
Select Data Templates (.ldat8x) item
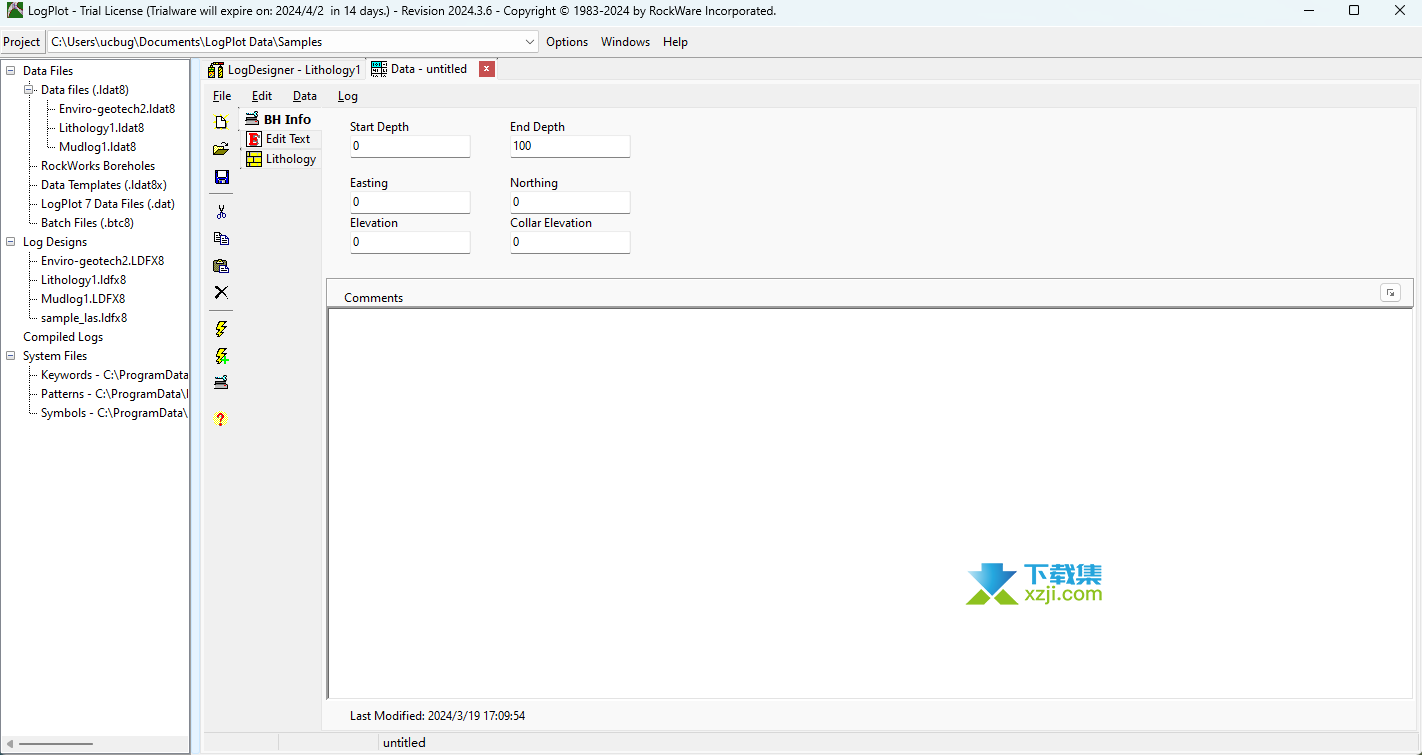click(x=104, y=185)
